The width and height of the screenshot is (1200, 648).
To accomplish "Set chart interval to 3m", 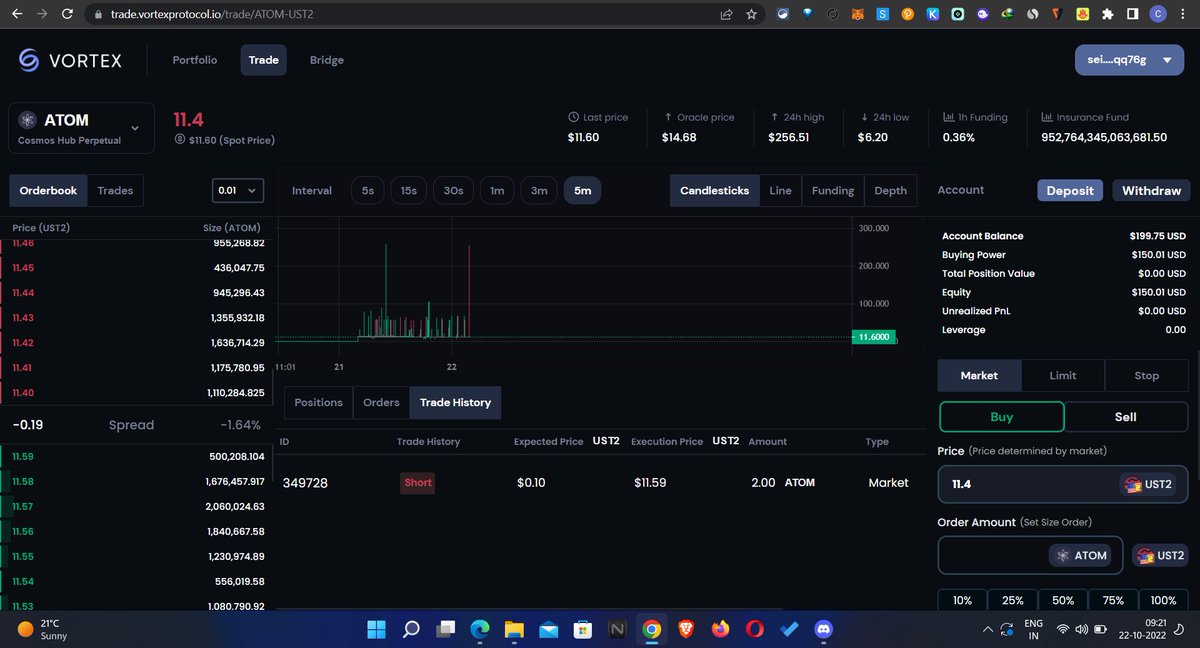I will (539, 190).
